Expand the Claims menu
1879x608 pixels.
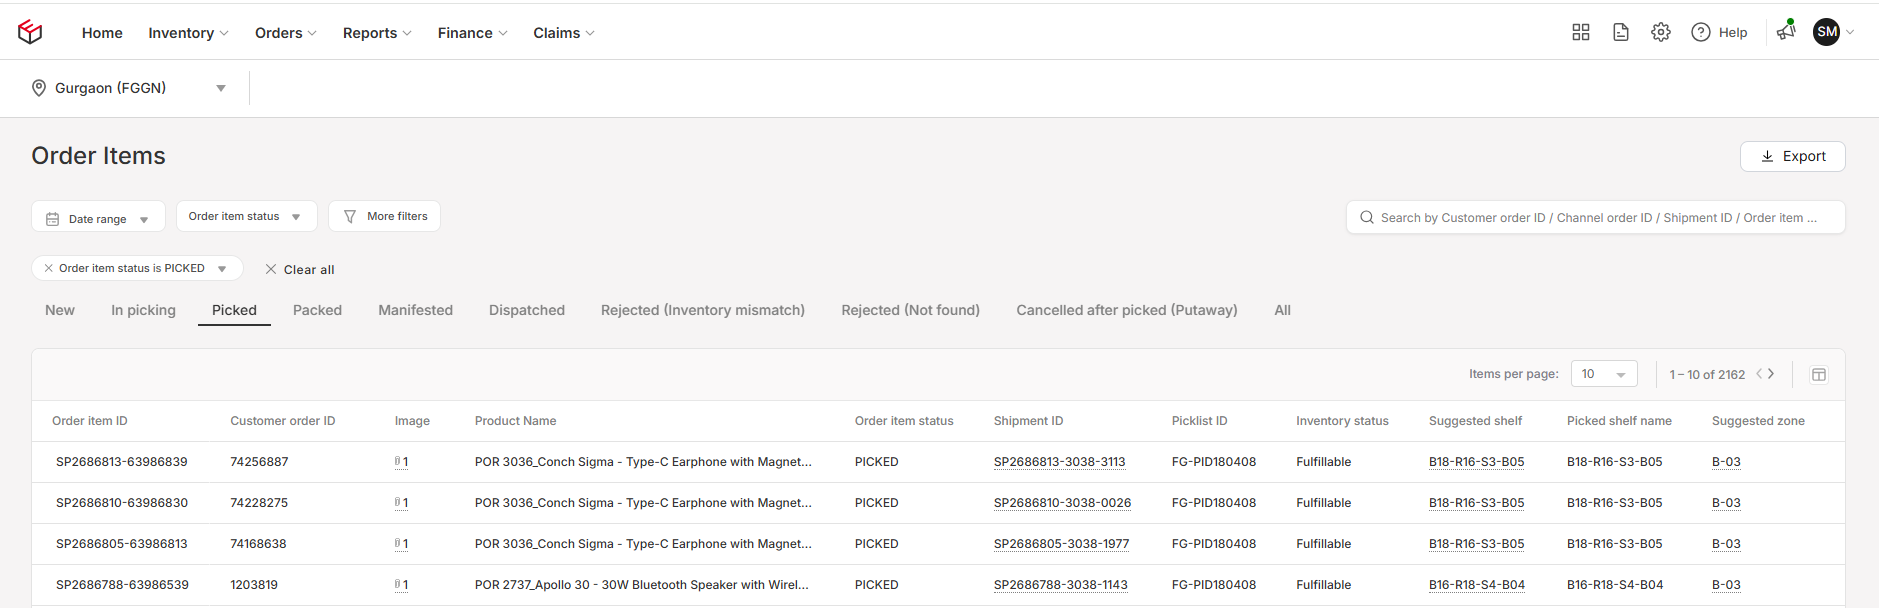pyautogui.click(x=564, y=33)
